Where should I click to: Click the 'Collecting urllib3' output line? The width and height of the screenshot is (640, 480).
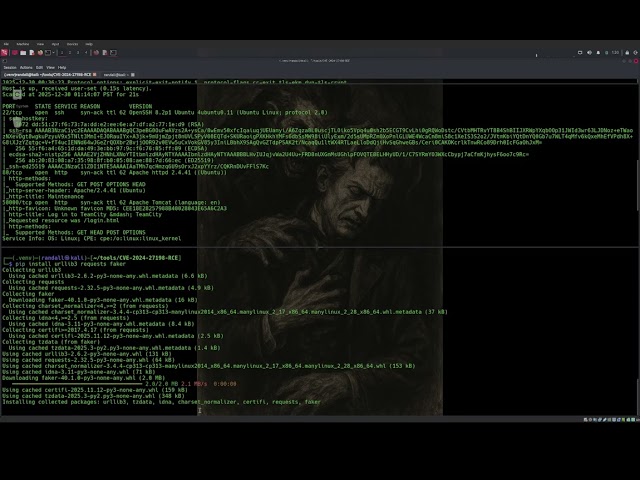click(x=31, y=270)
